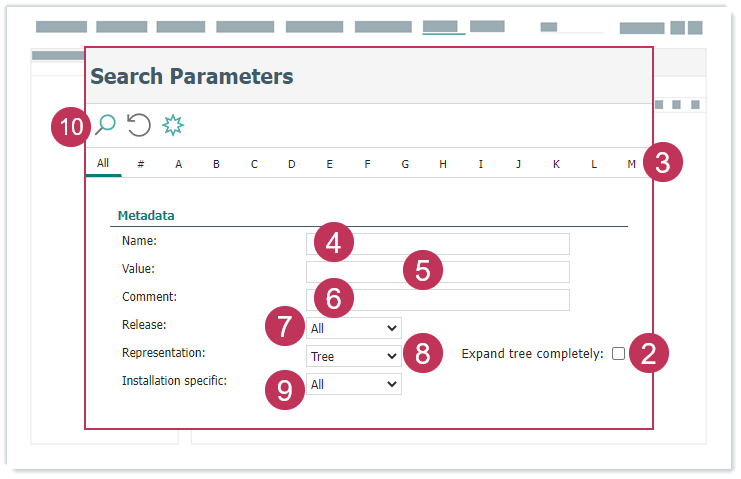Choose the letter E tab
The height and width of the screenshot is (479, 741).
329,164
